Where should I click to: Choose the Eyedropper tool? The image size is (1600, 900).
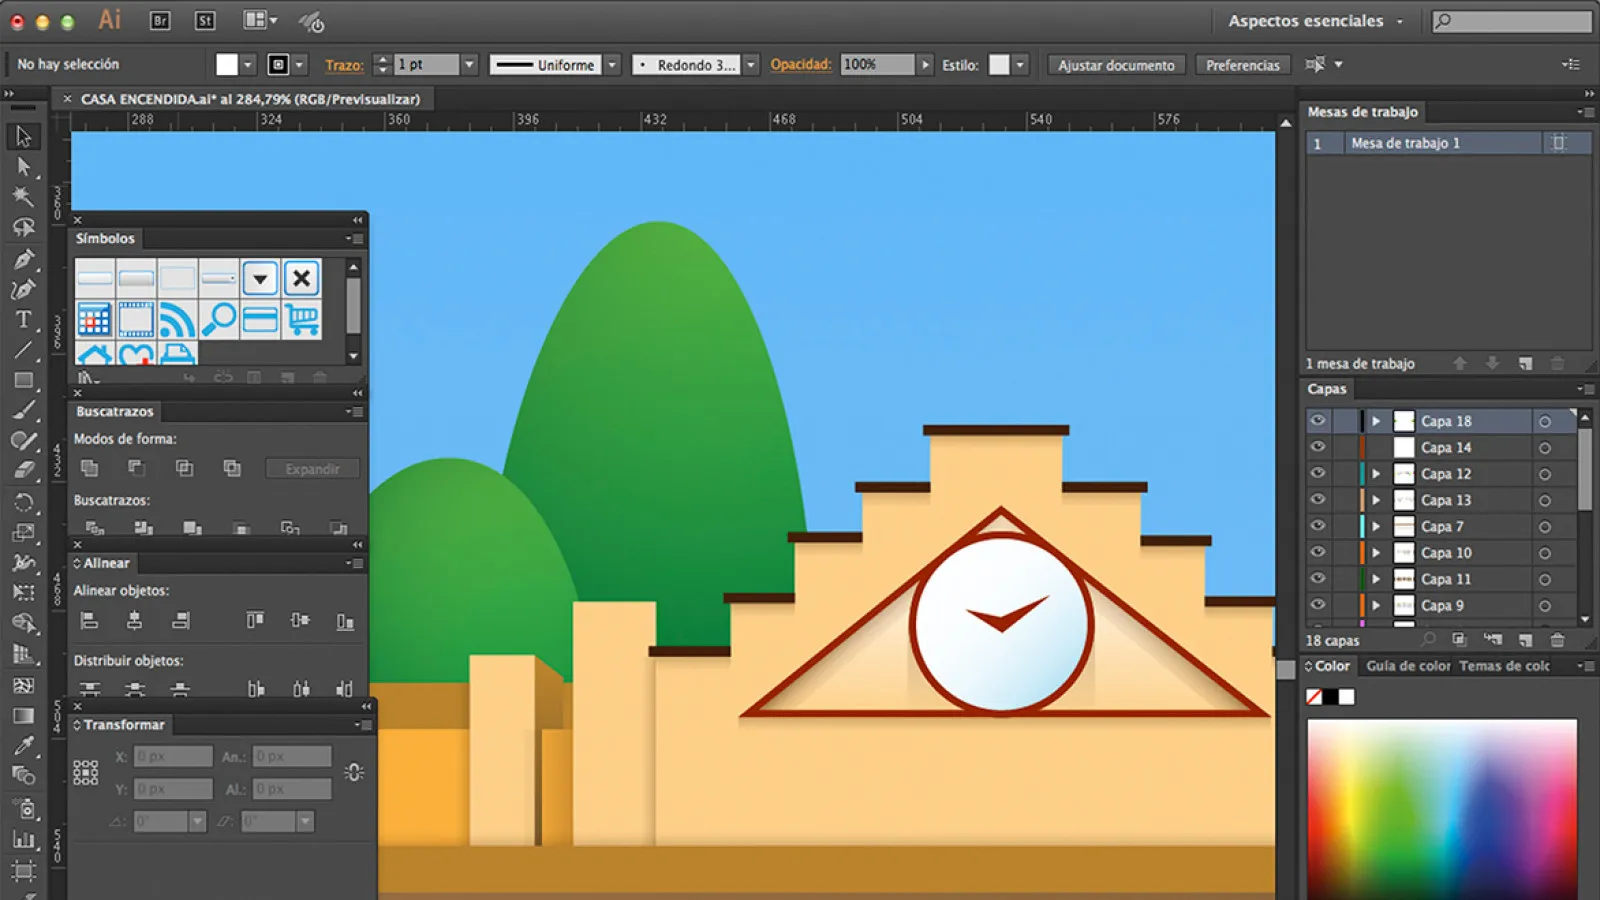click(x=24, y=742)
